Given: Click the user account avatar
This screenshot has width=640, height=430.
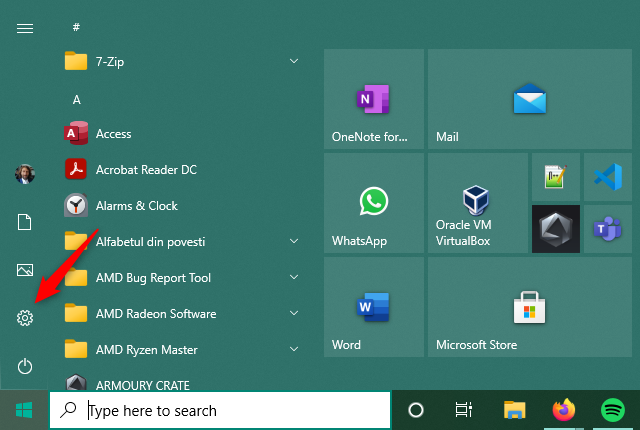Looking at the screenshot, I should coord(25,174).
